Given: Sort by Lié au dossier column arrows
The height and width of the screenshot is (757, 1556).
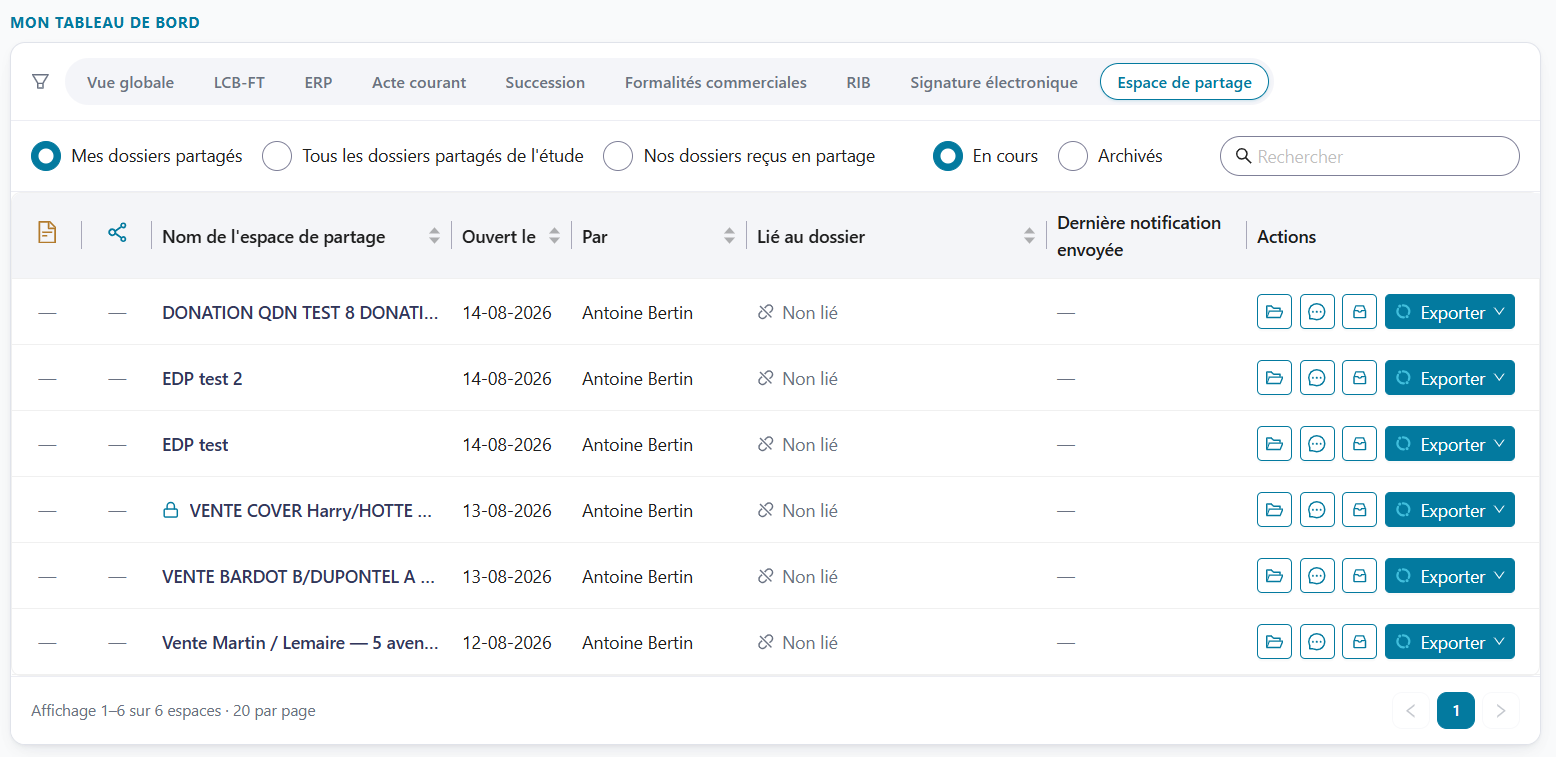Looking at the screenshot, I should pos(1029,237).
